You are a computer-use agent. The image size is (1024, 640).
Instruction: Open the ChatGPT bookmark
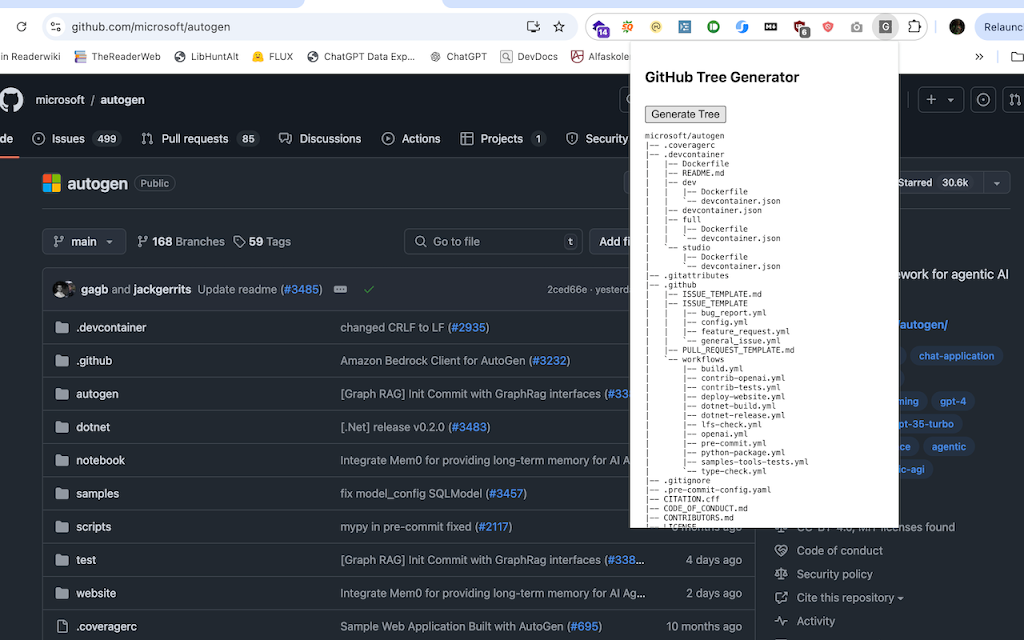(x=458, y=57)
